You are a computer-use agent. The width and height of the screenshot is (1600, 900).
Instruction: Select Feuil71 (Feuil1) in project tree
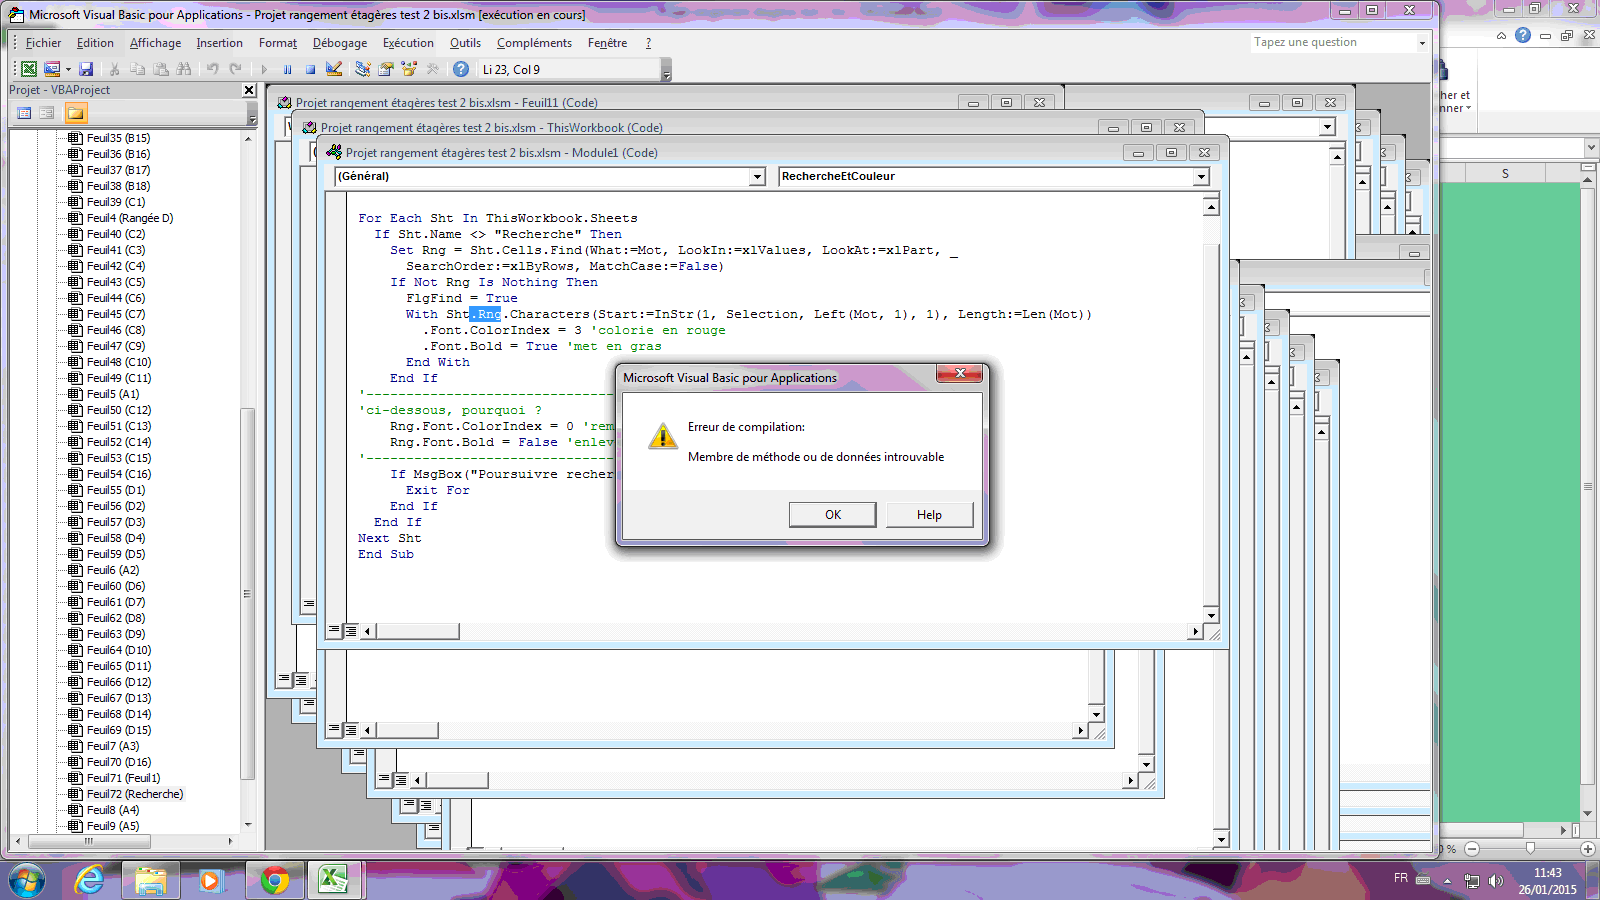[123, 778]
